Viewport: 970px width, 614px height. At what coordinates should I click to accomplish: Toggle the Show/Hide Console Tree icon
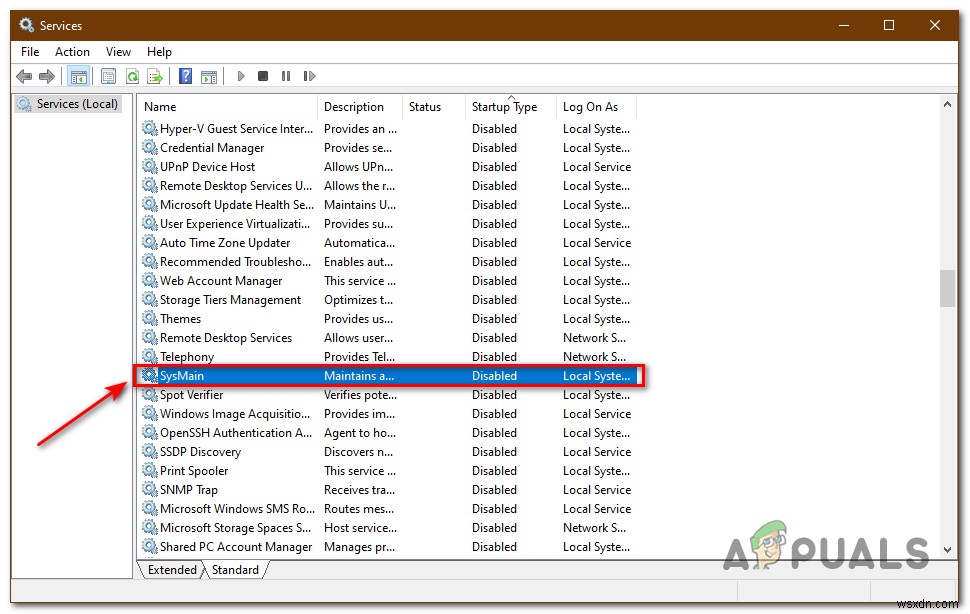point(79,75)
